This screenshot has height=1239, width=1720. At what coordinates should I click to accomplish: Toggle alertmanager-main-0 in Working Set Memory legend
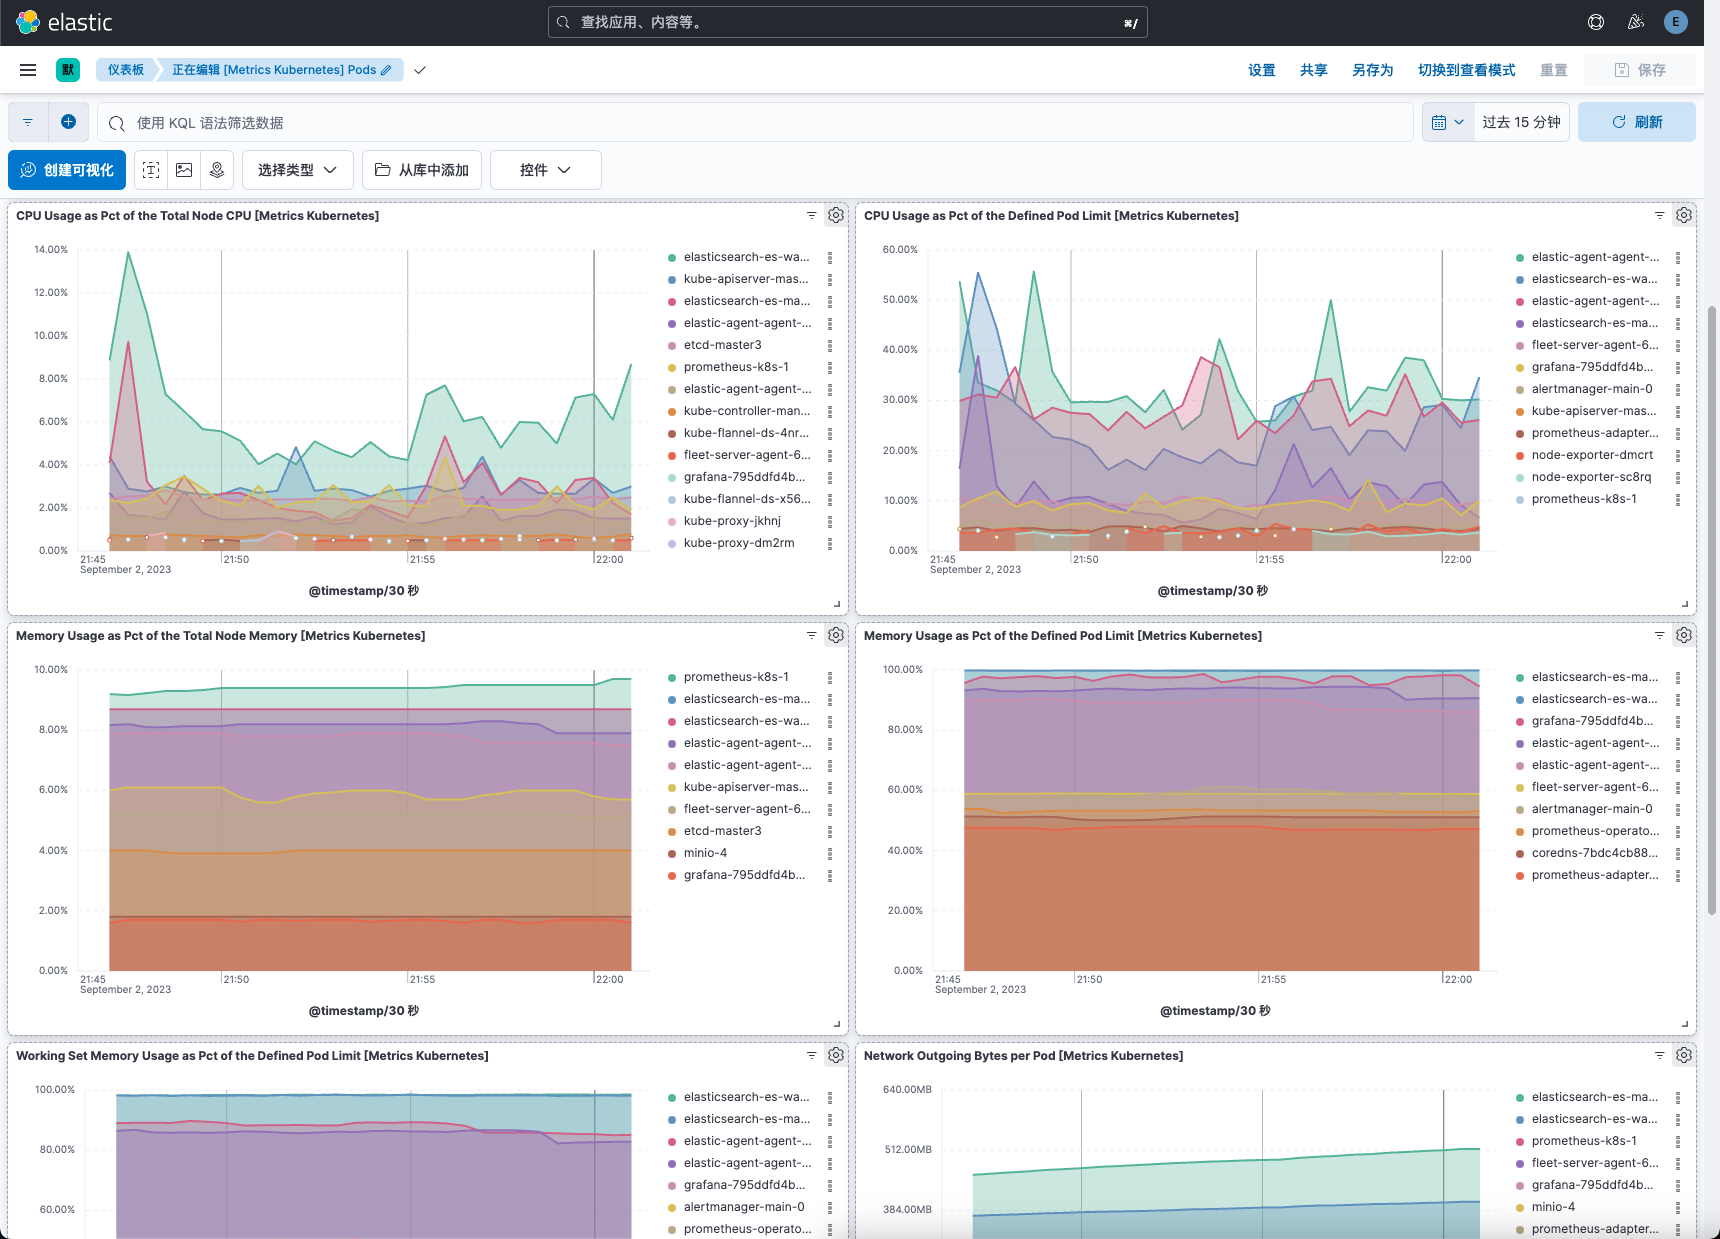(744, 1207)
